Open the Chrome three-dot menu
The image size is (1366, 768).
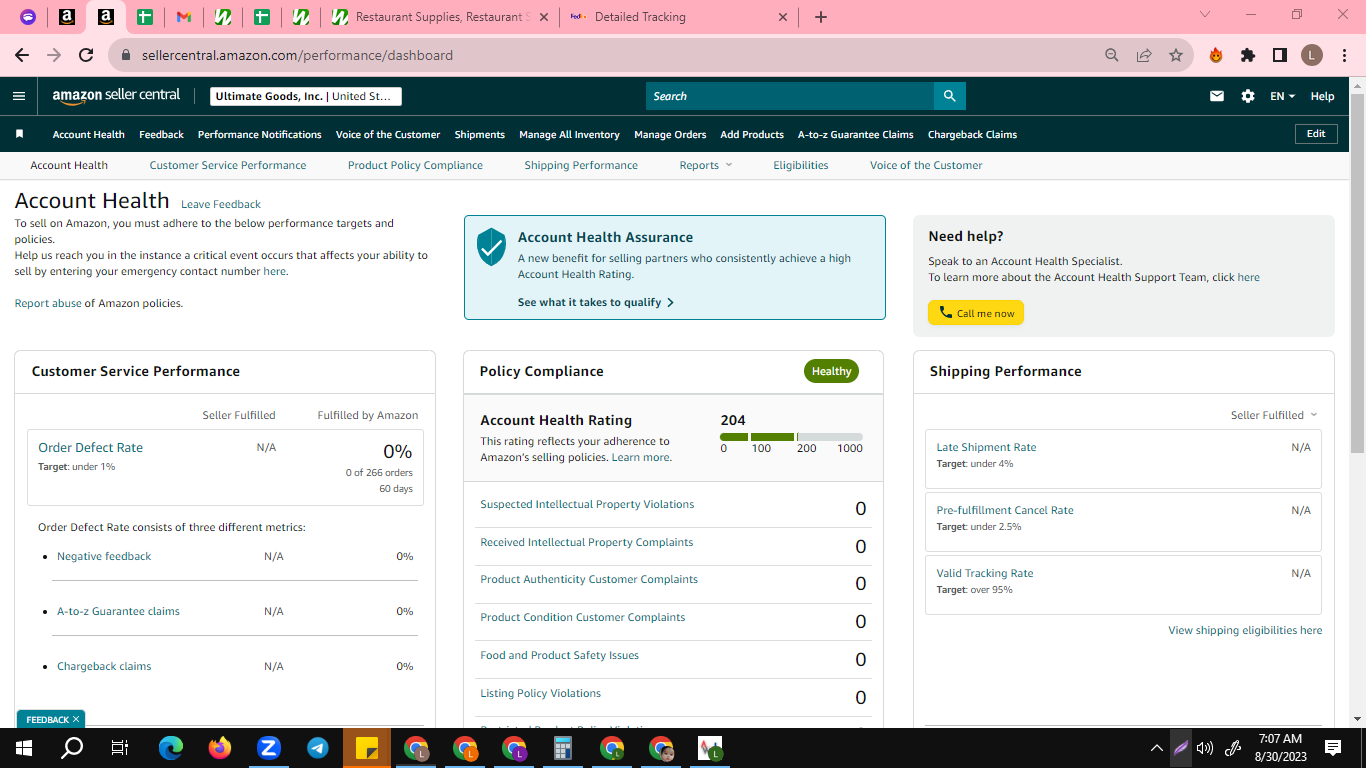[x=1343, y=55]
